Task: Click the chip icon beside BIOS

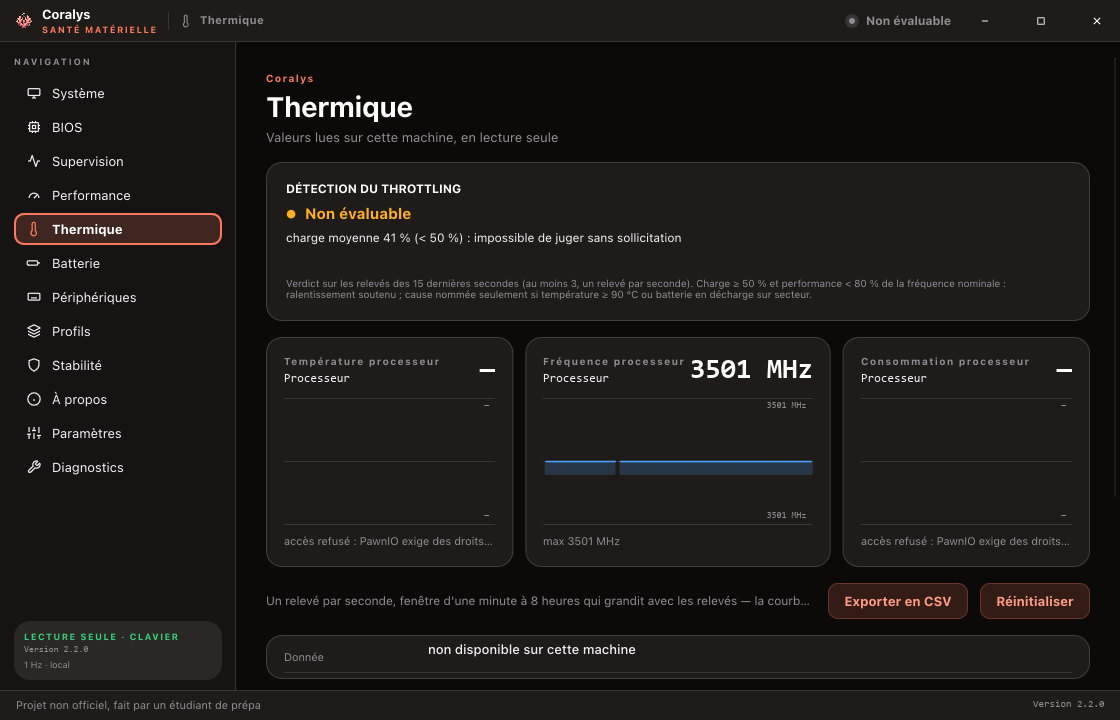Action: point(34,127)
